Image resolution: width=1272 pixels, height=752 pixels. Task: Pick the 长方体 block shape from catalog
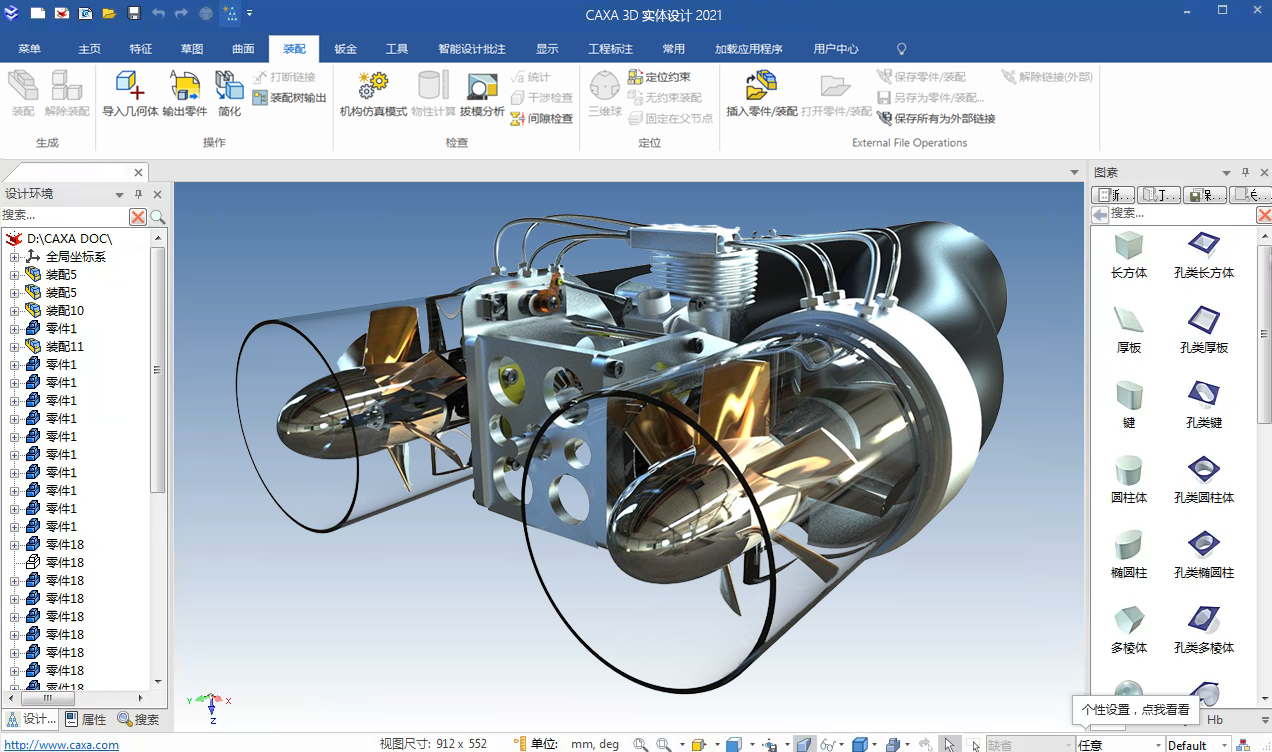(x=1129, y=254)
